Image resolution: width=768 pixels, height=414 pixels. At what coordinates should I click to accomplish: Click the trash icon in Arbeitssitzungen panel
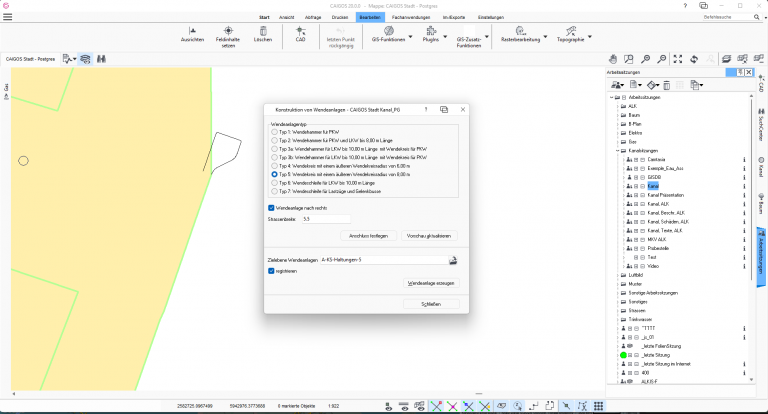click(x=667, y=85)
